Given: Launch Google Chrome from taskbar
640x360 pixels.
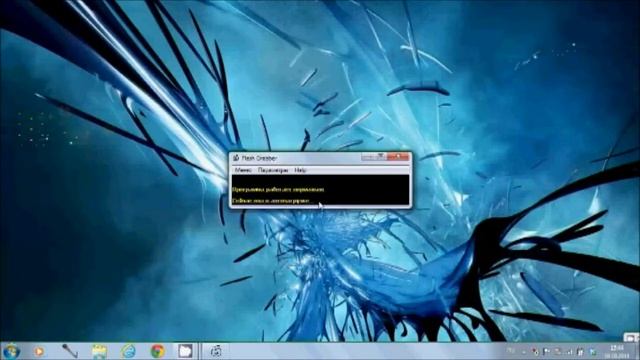Looking at the screenshot, I should tap(158, 351).
